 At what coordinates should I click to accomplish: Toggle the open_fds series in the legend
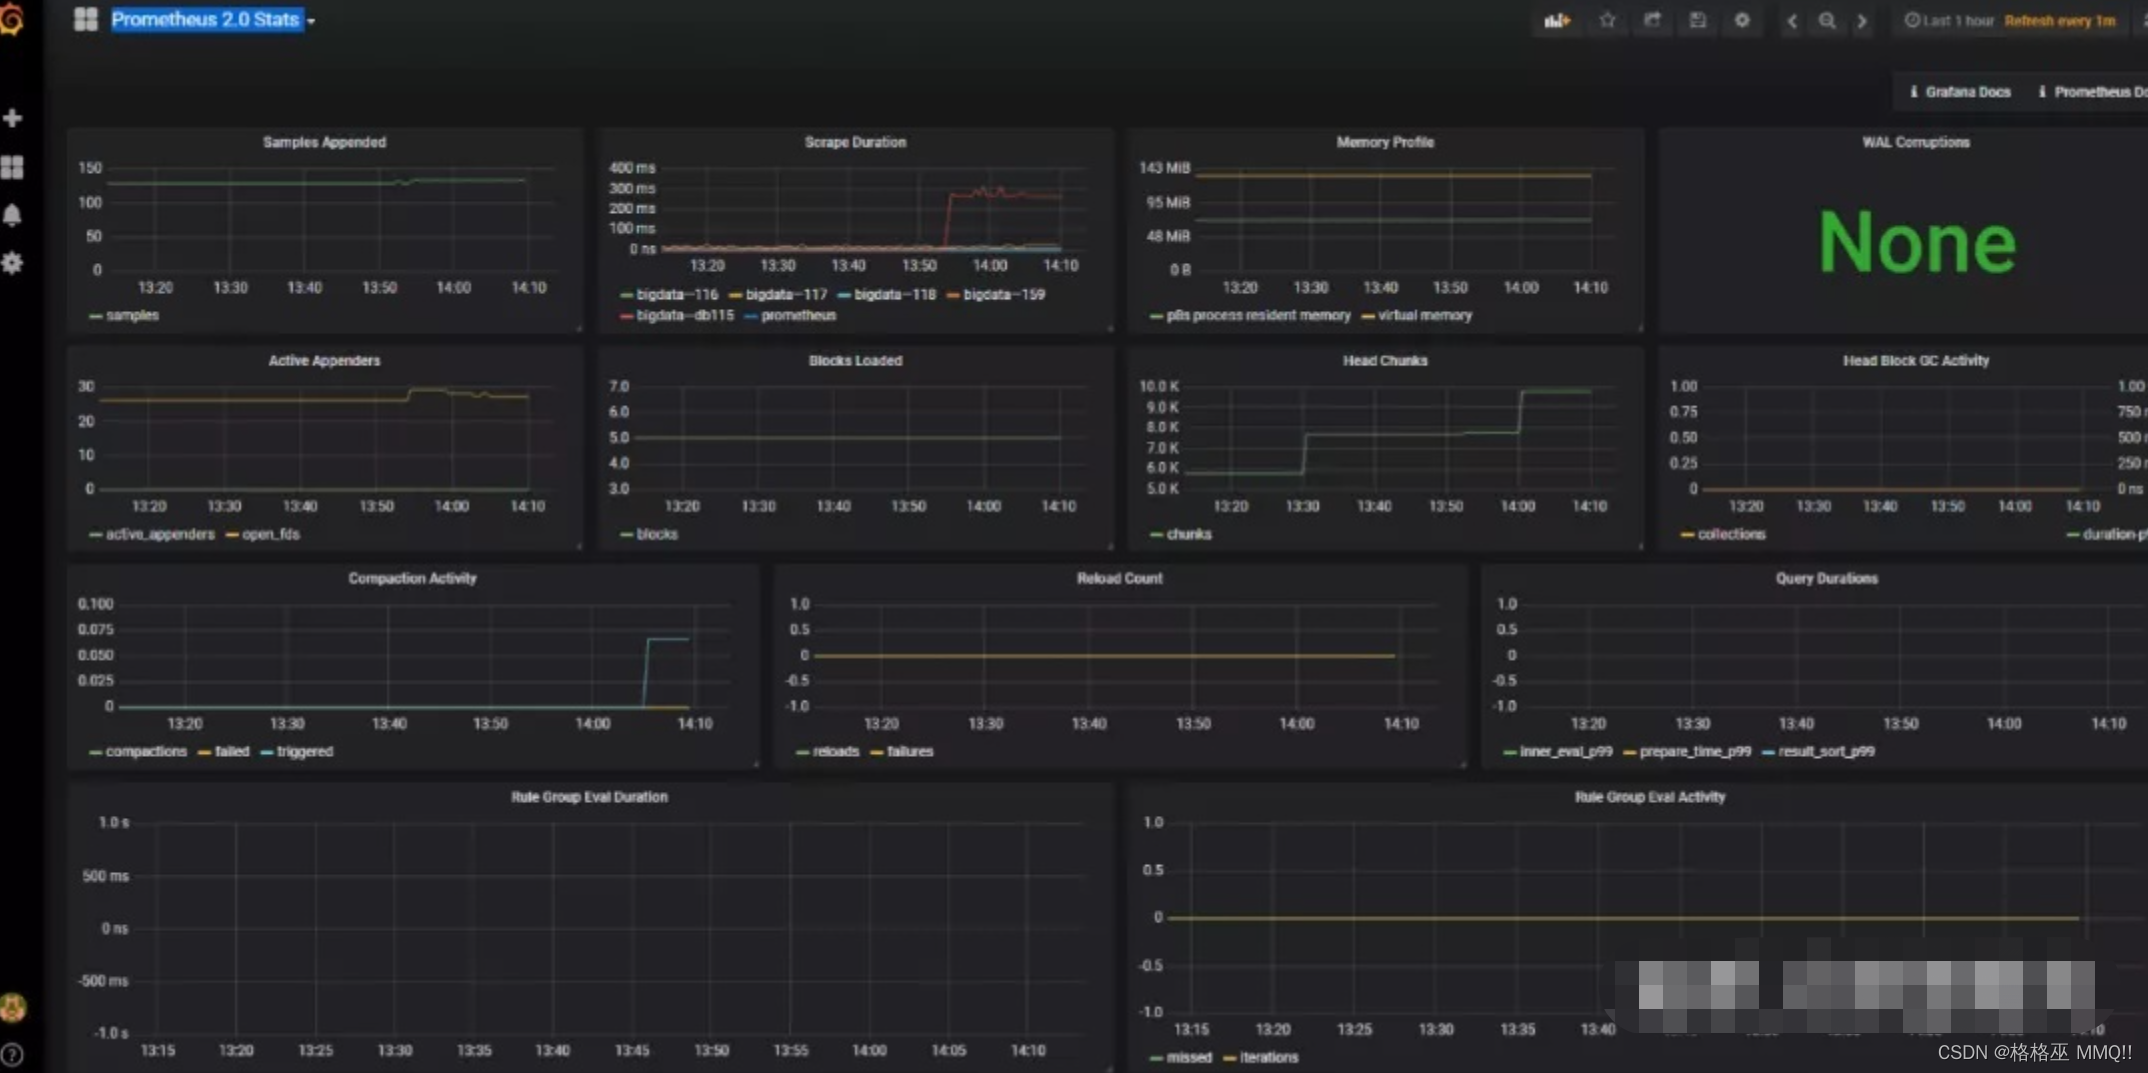[x=270, y=534]
